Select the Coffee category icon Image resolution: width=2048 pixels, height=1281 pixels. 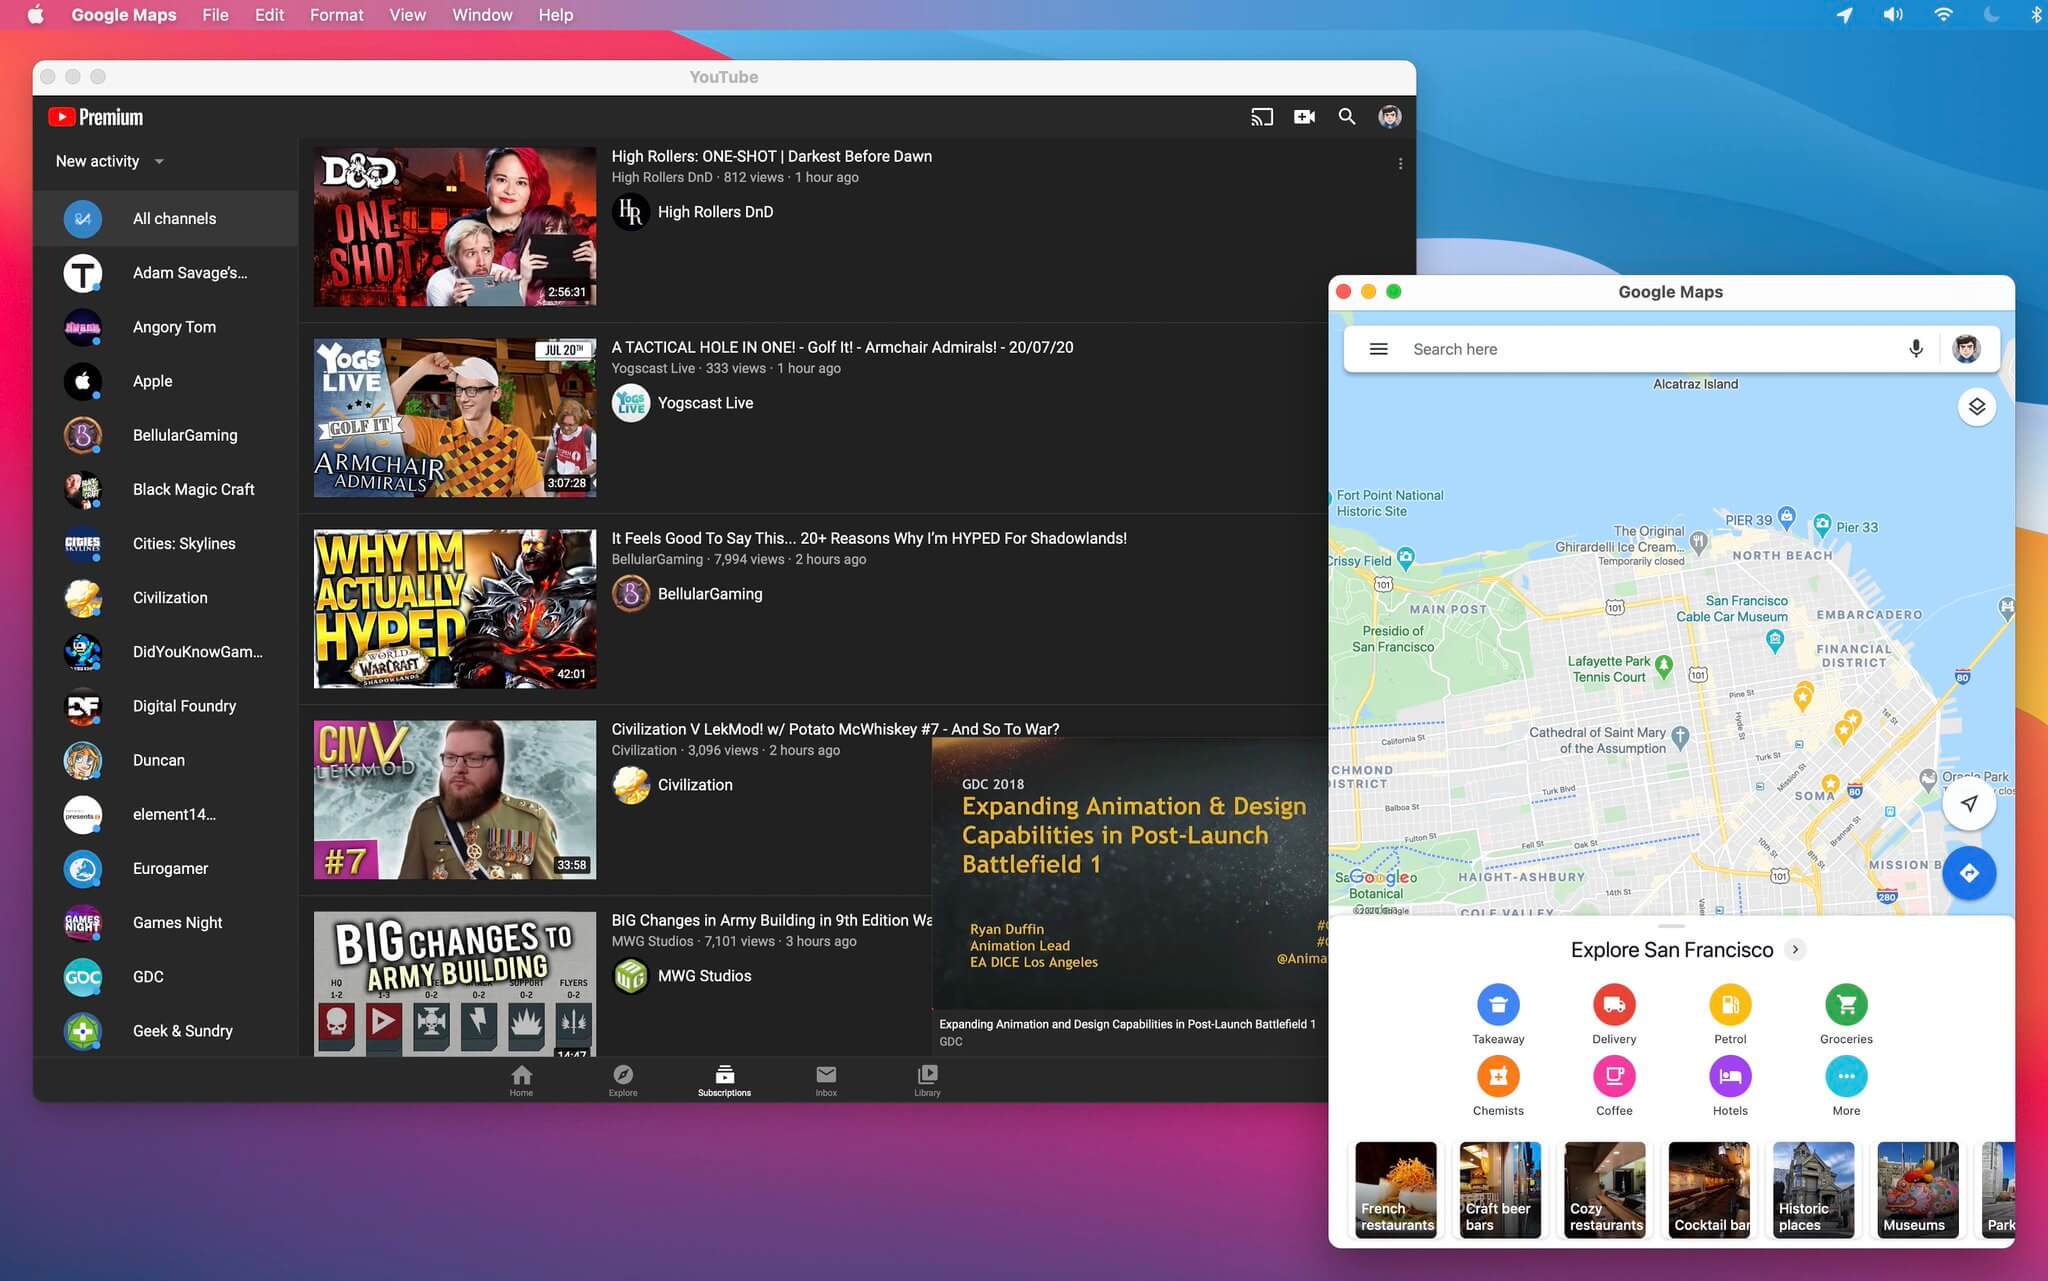tap(1614, 1077)
